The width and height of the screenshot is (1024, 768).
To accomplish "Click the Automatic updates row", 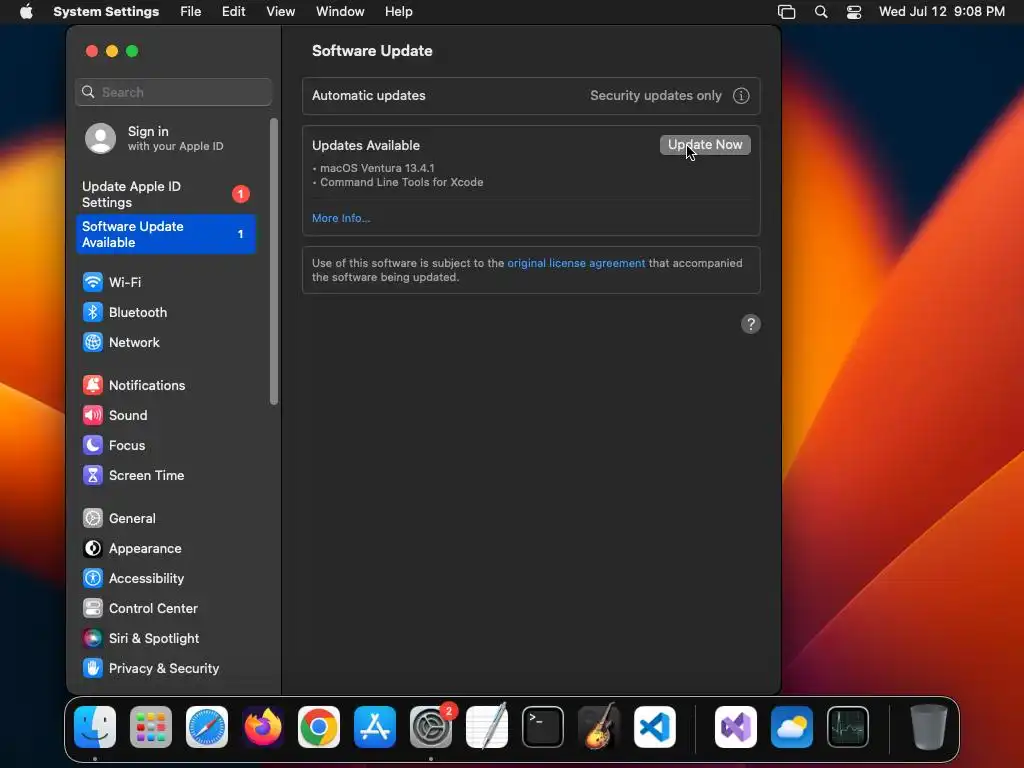I will [x=532, y=95].
